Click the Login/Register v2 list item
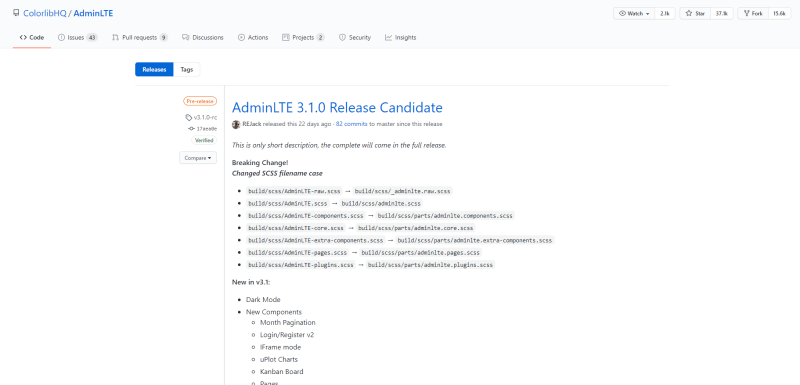The height and width of the screenshot is (385, 800). pos(287,335)
